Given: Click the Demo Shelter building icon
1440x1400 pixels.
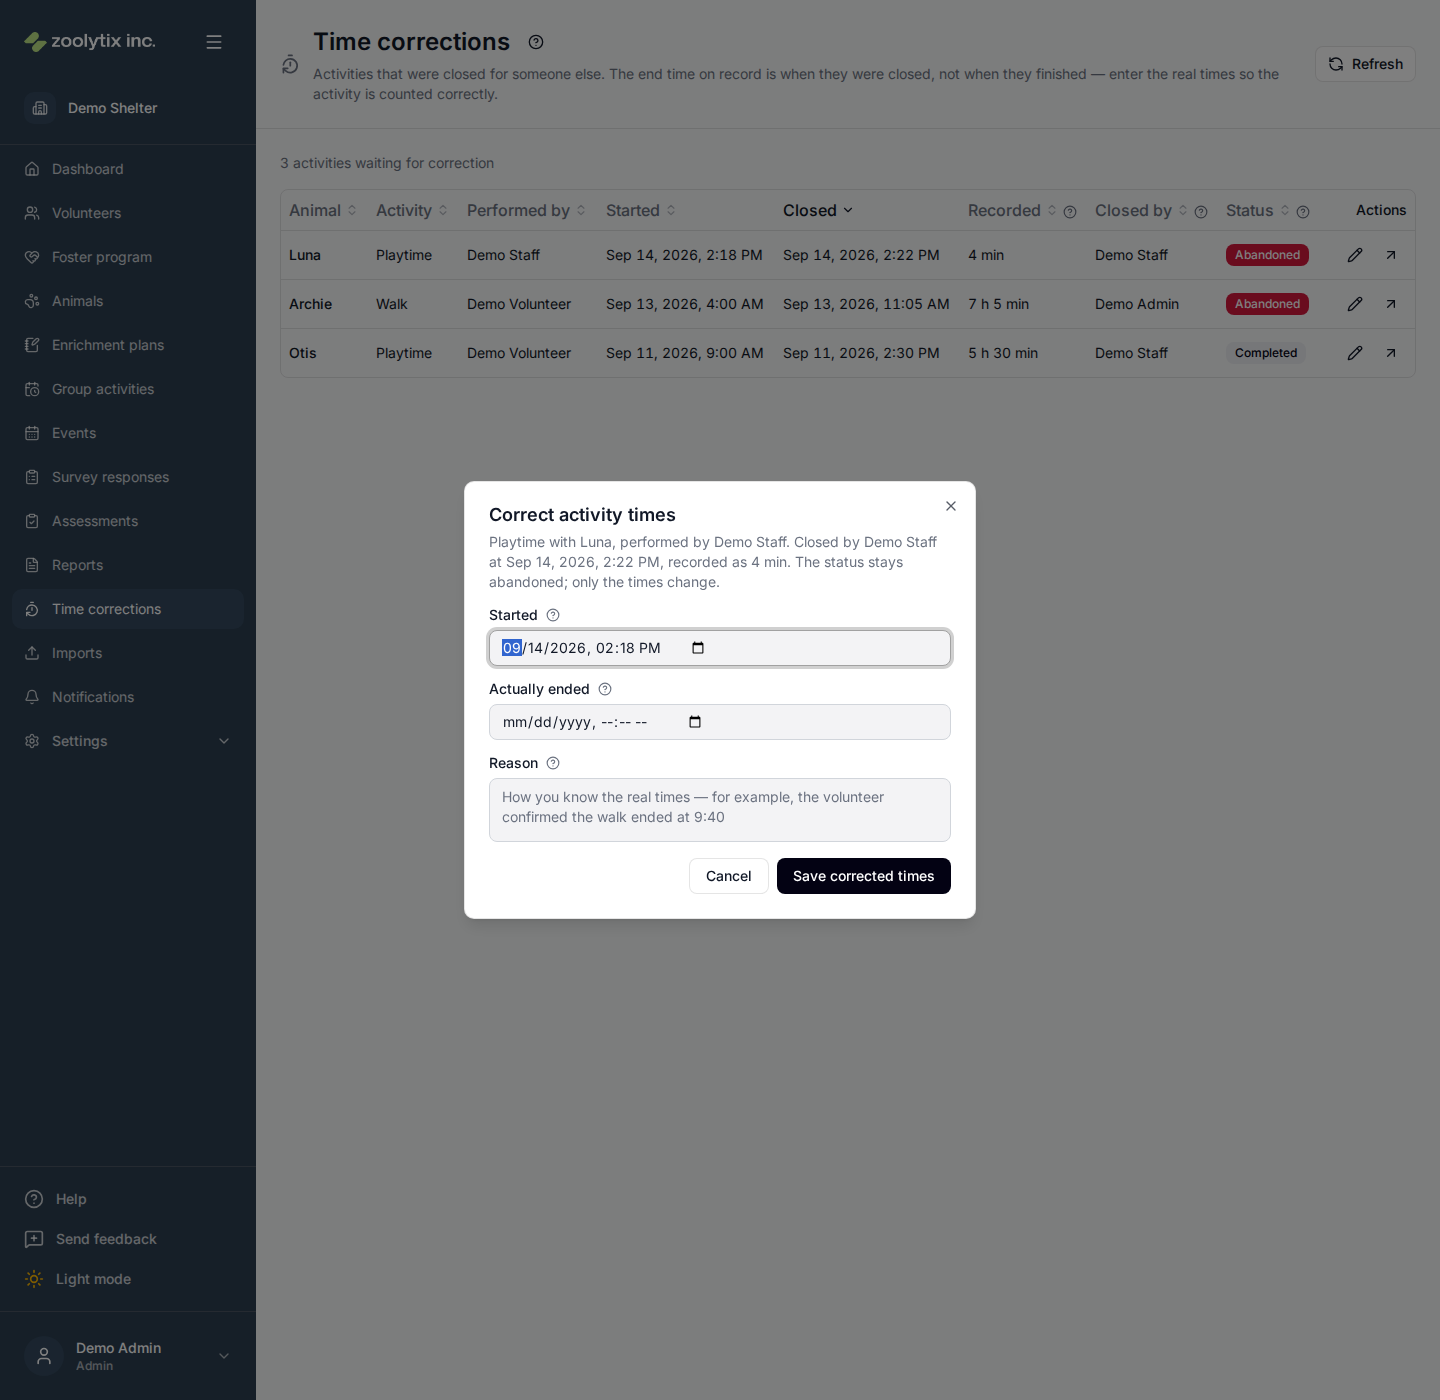Looking at the screenshot, I should [40, 108].
